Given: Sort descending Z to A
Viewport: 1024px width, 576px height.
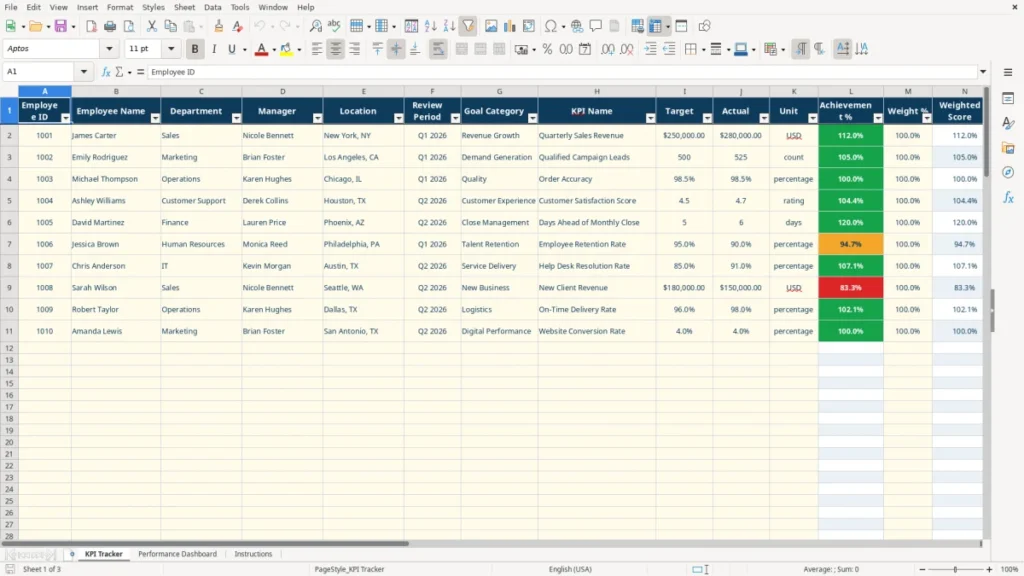Looking at the screenshot, I should [449, 26].
